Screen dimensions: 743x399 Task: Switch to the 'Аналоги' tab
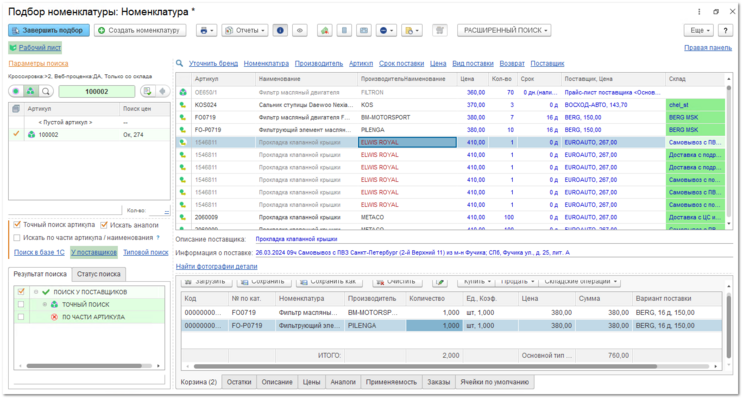[343, 382]
